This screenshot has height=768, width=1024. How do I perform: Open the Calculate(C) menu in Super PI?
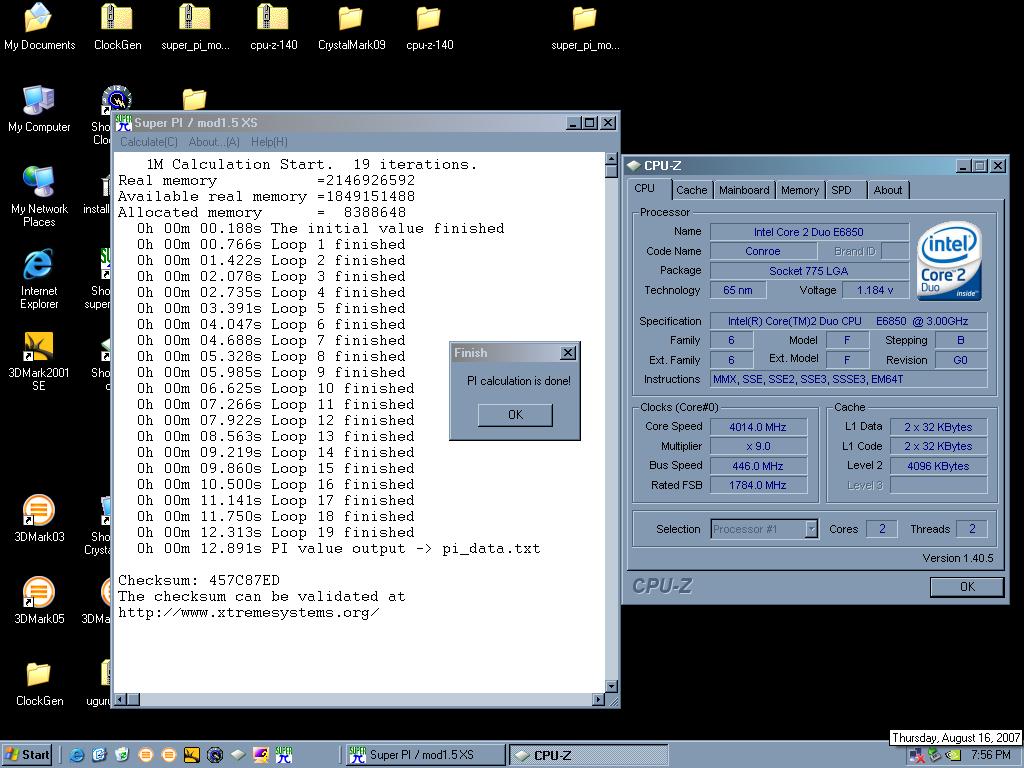click(148, 142)
